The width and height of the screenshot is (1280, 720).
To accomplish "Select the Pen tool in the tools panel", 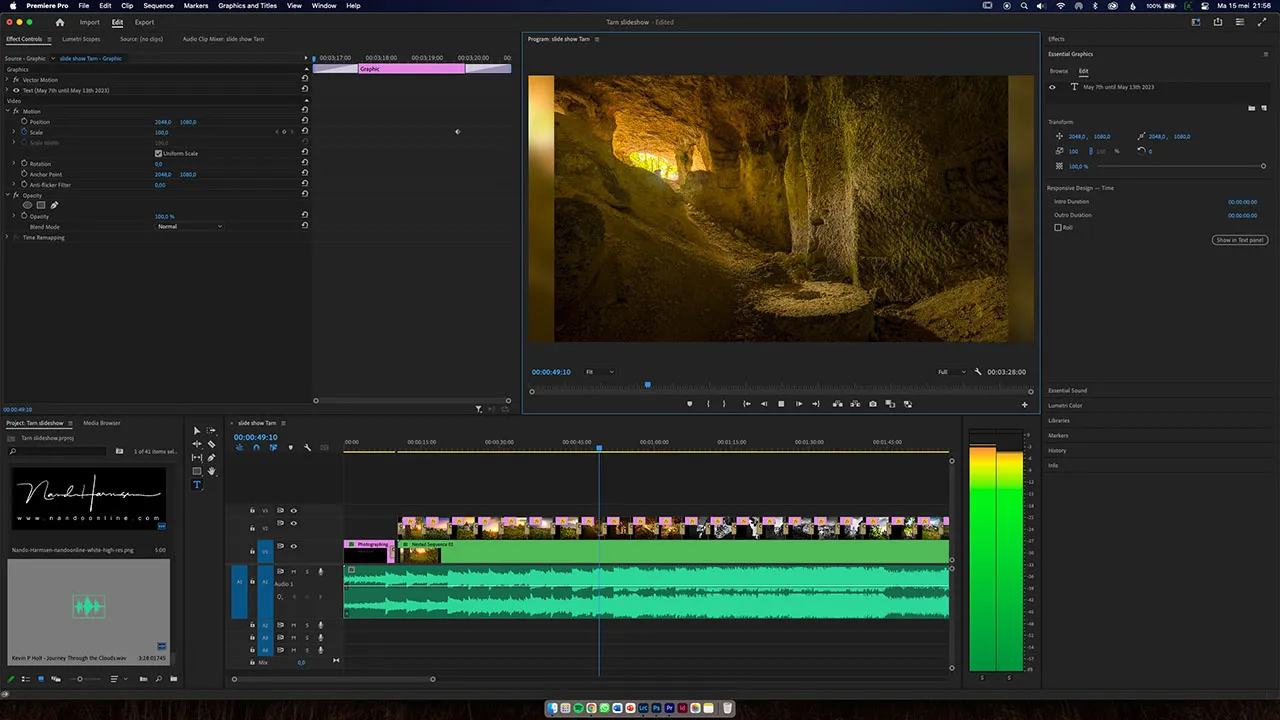I will click(211, 458).
